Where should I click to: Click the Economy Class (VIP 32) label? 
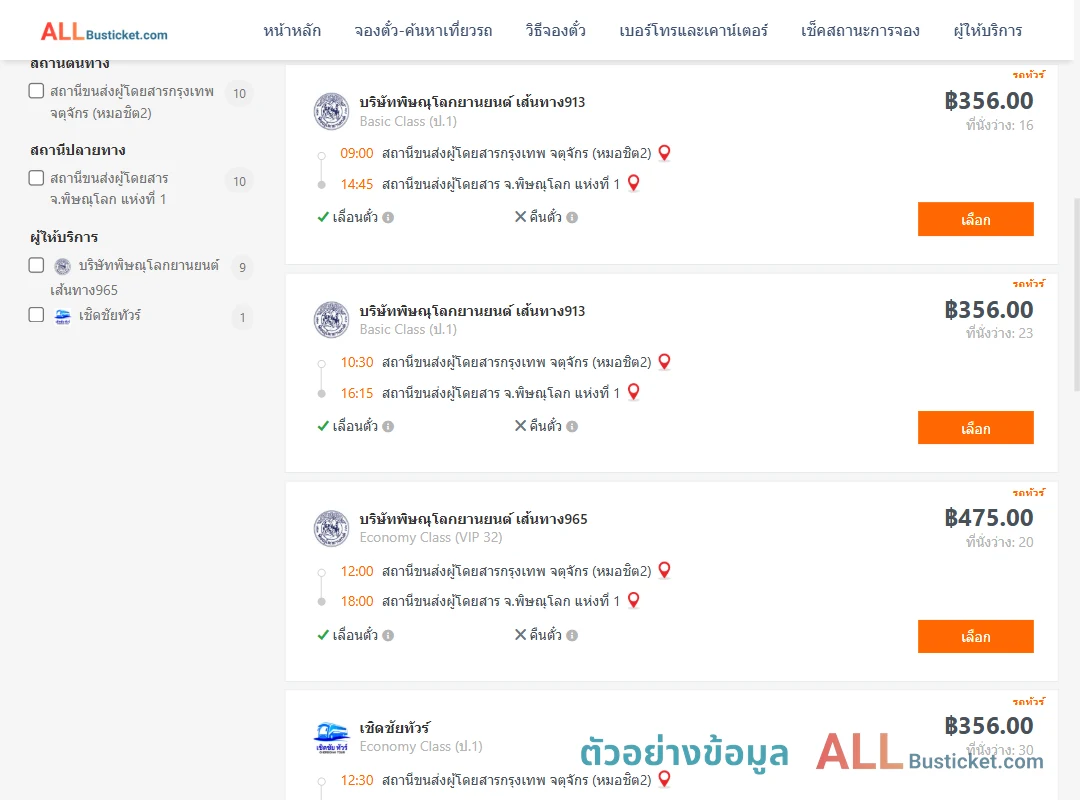430,537
